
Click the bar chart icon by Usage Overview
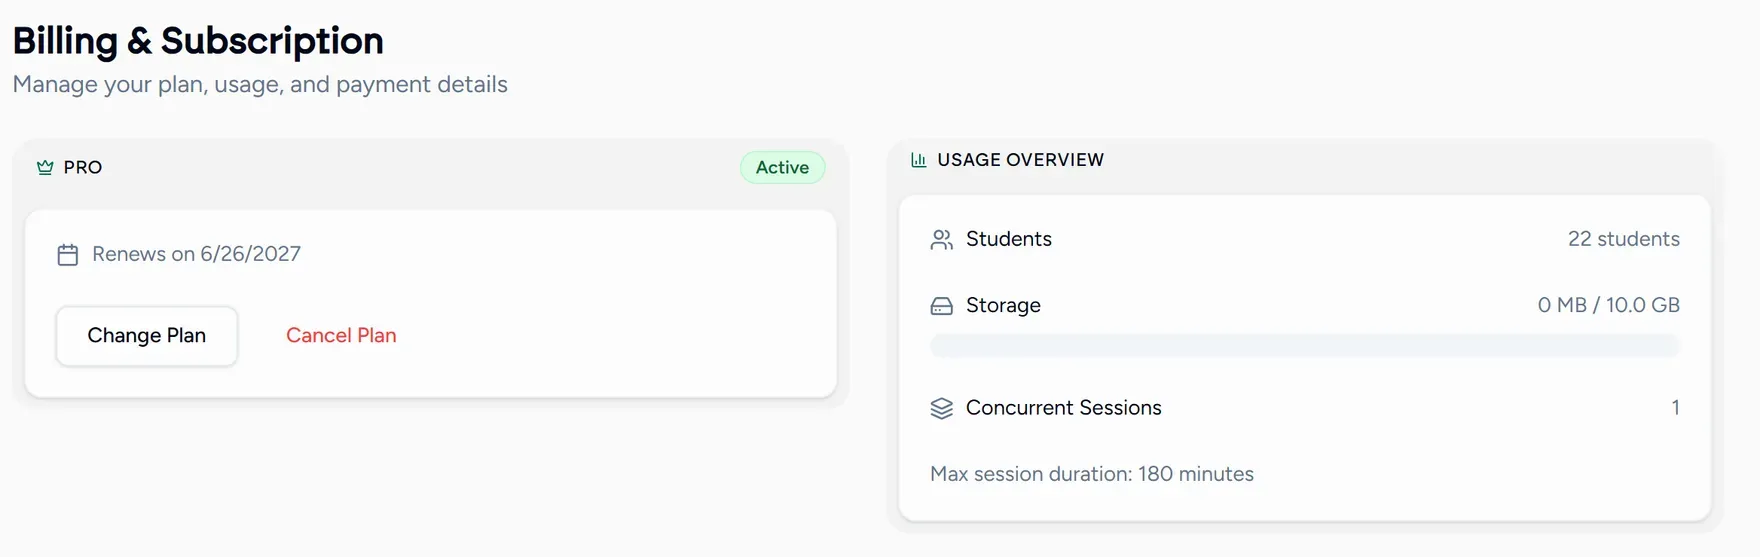918,160
